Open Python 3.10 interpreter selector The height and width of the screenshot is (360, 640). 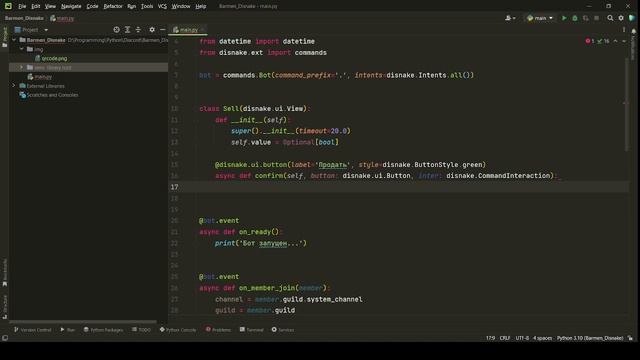(x=590, y=338)
